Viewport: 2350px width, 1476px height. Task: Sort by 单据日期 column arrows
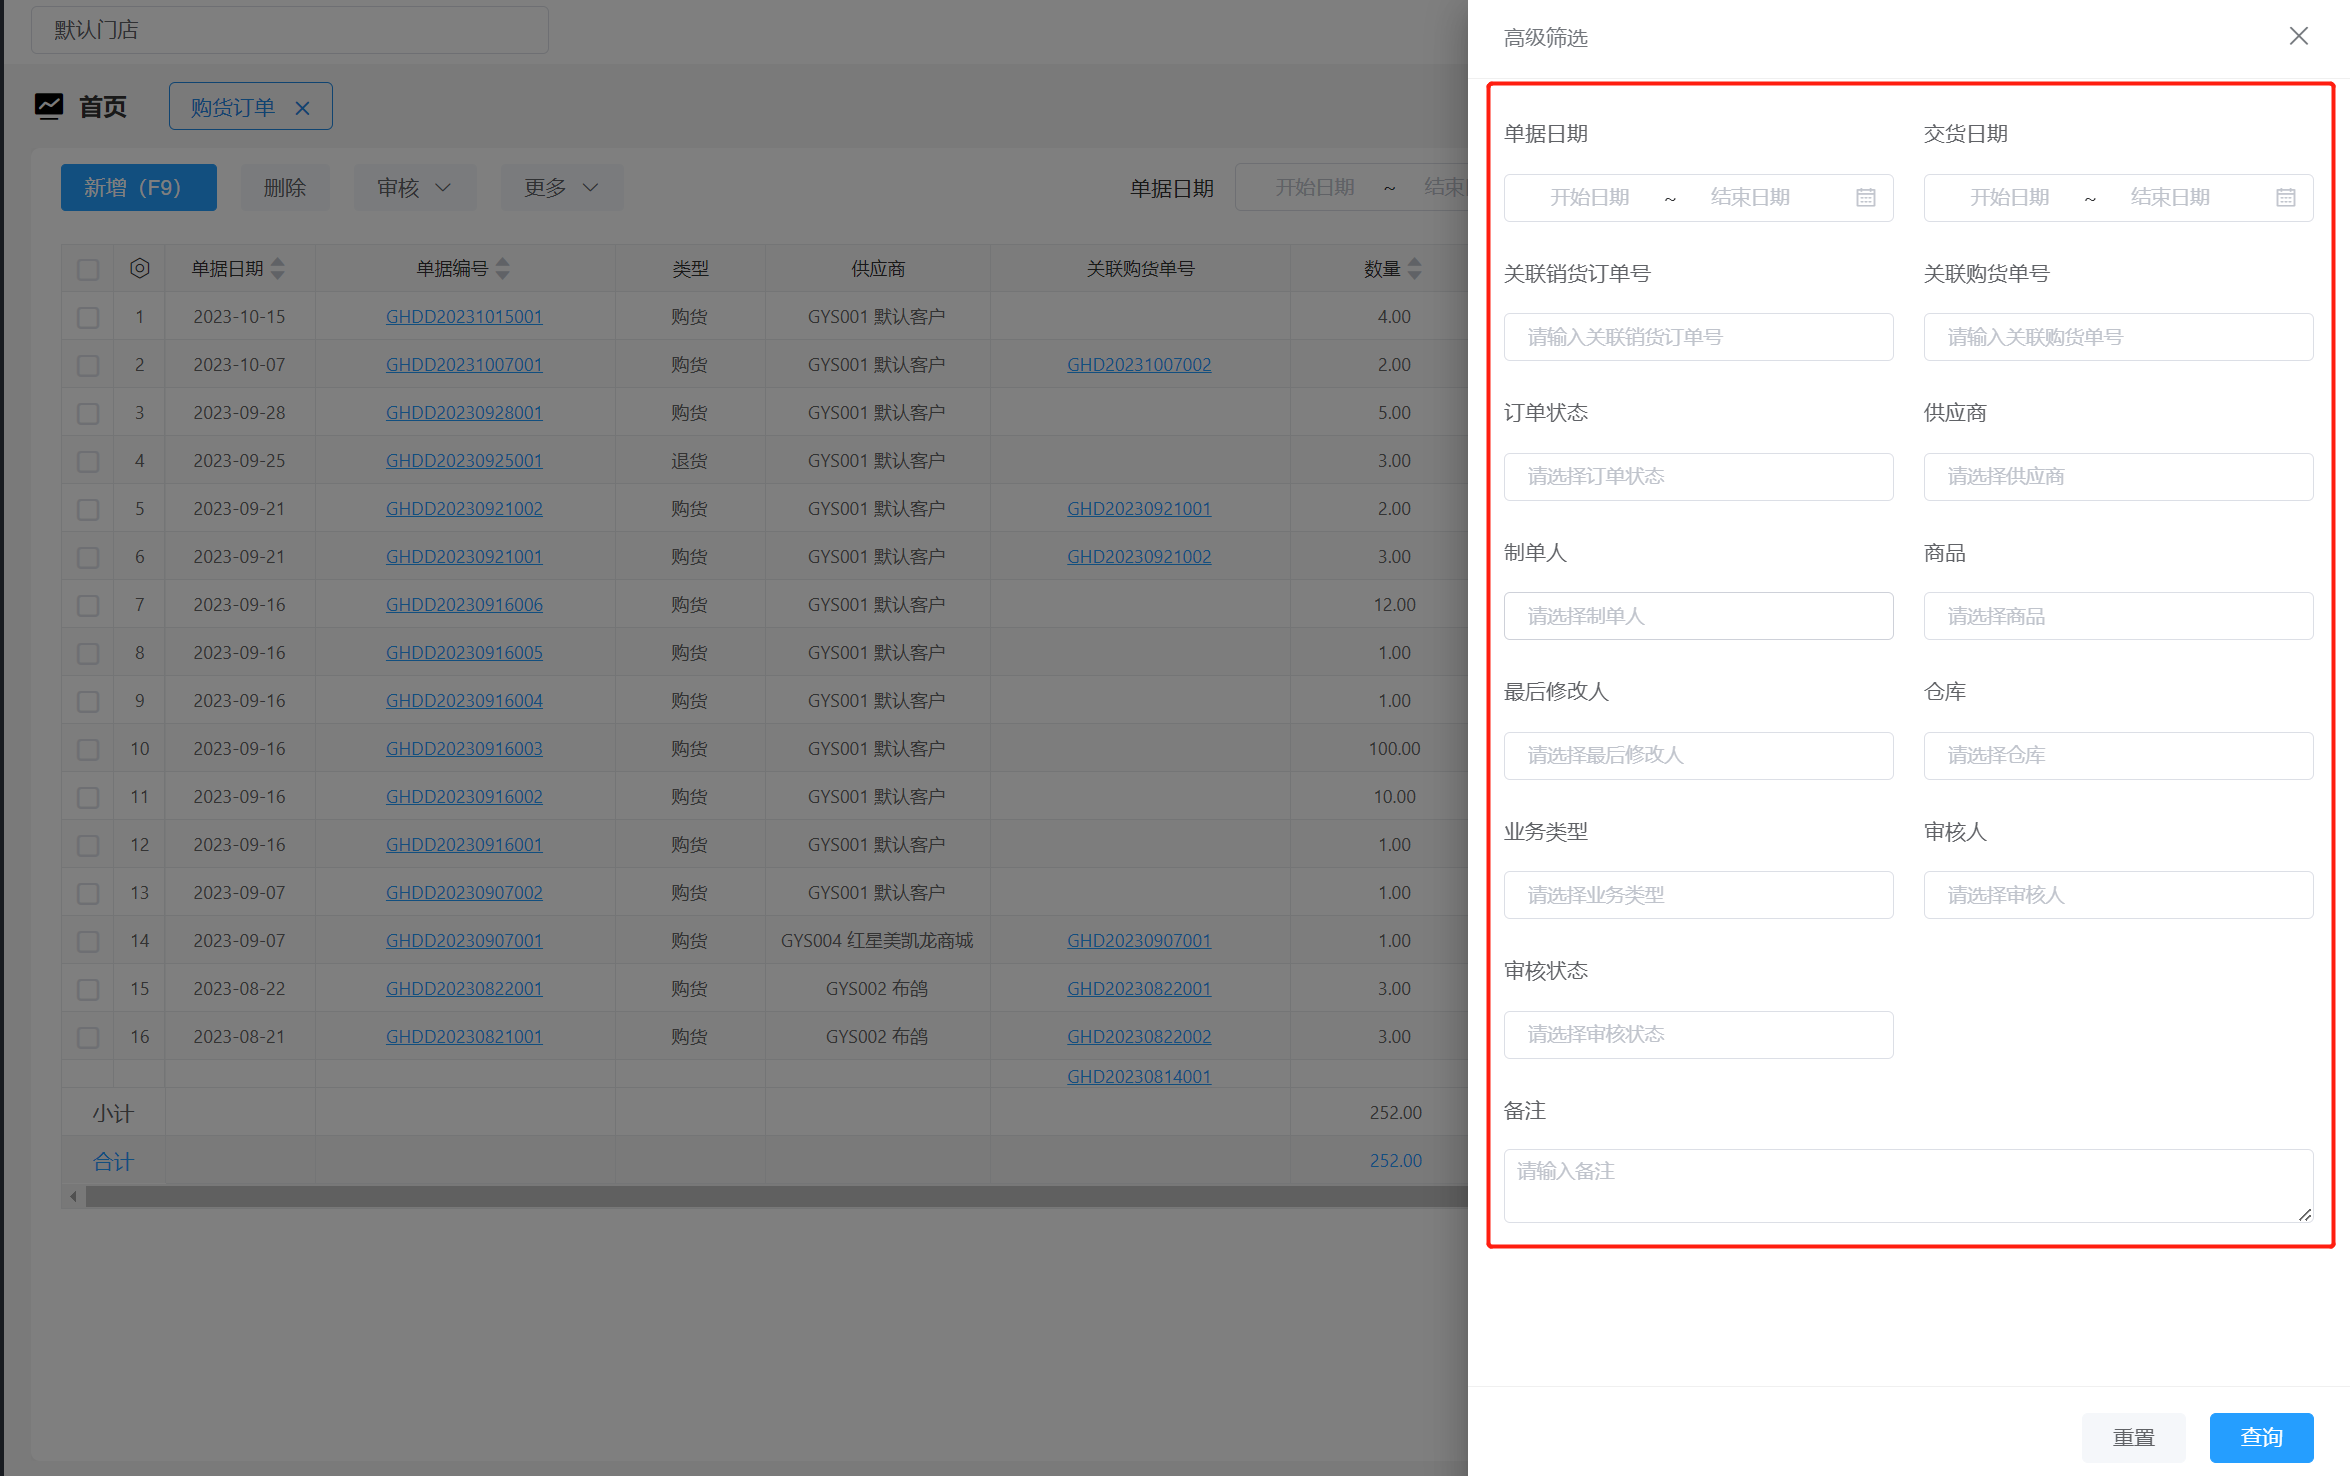pos(278,268)
